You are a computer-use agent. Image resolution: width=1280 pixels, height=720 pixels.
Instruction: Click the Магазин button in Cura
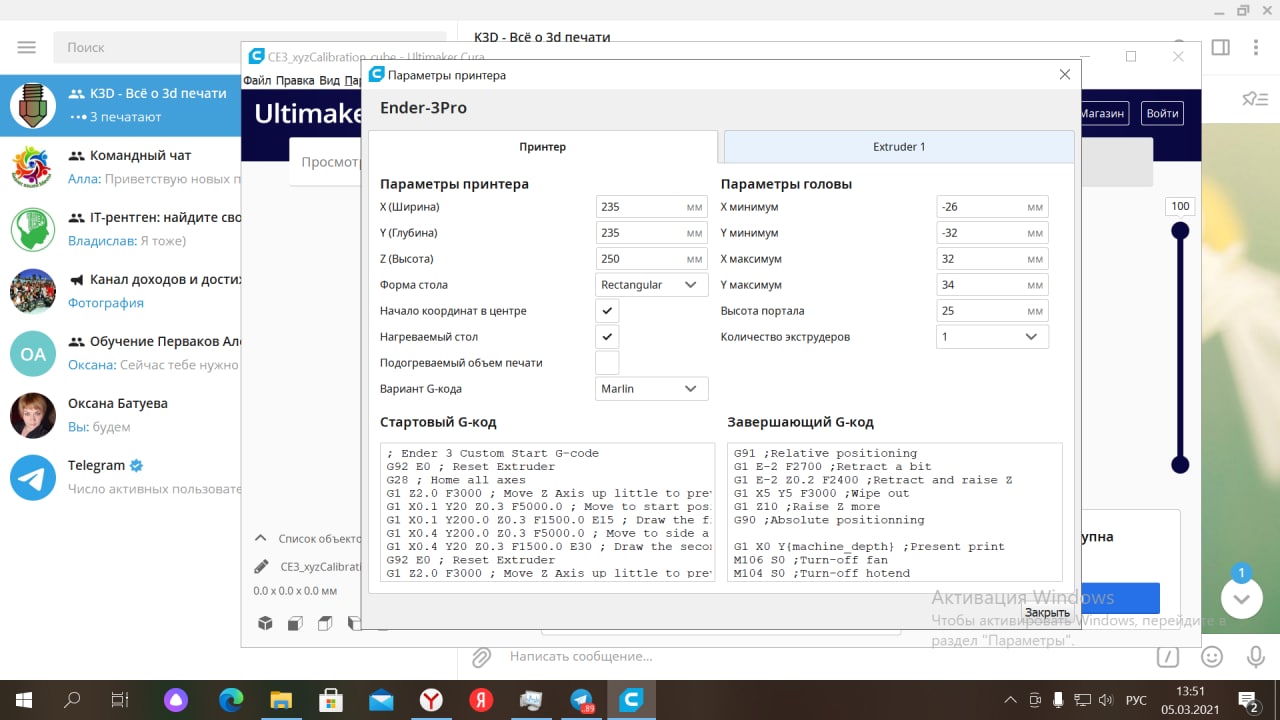(1104, 114)
